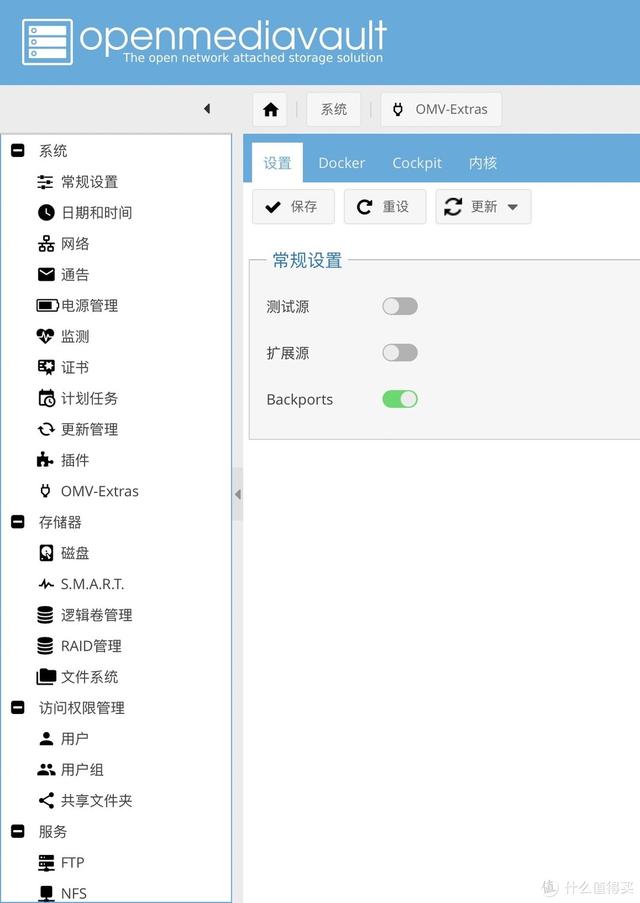Viewport: 640px width, 903px height.
Task: Click the 重设 reset button
Action: coord(385,206)
